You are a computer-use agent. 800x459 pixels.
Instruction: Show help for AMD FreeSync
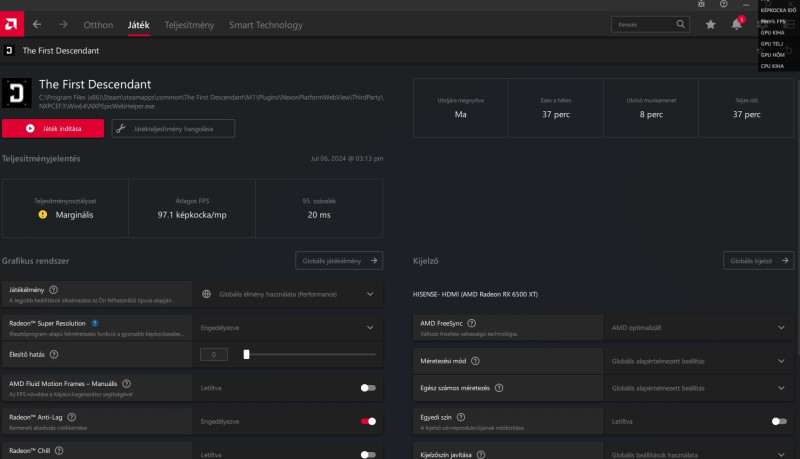(x=471, y=323)
